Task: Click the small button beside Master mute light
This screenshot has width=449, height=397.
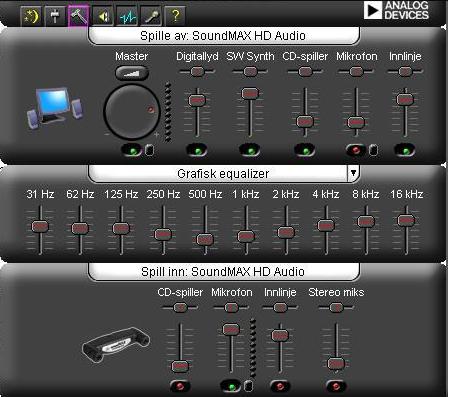Action: tap(150, 150)
